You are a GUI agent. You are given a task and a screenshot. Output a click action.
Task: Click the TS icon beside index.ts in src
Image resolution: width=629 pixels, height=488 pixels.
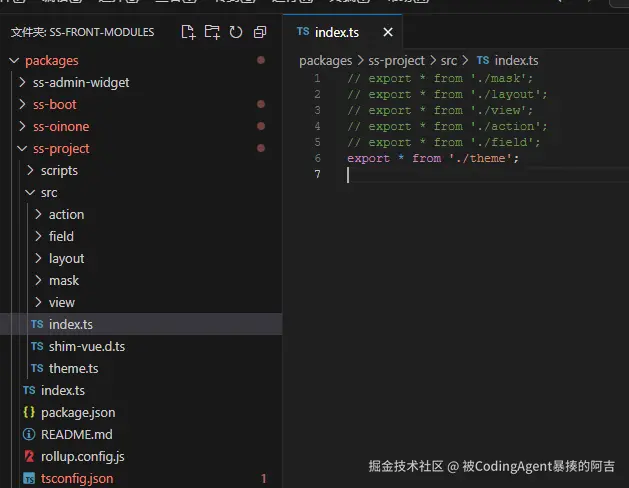(x=37, y=324)
